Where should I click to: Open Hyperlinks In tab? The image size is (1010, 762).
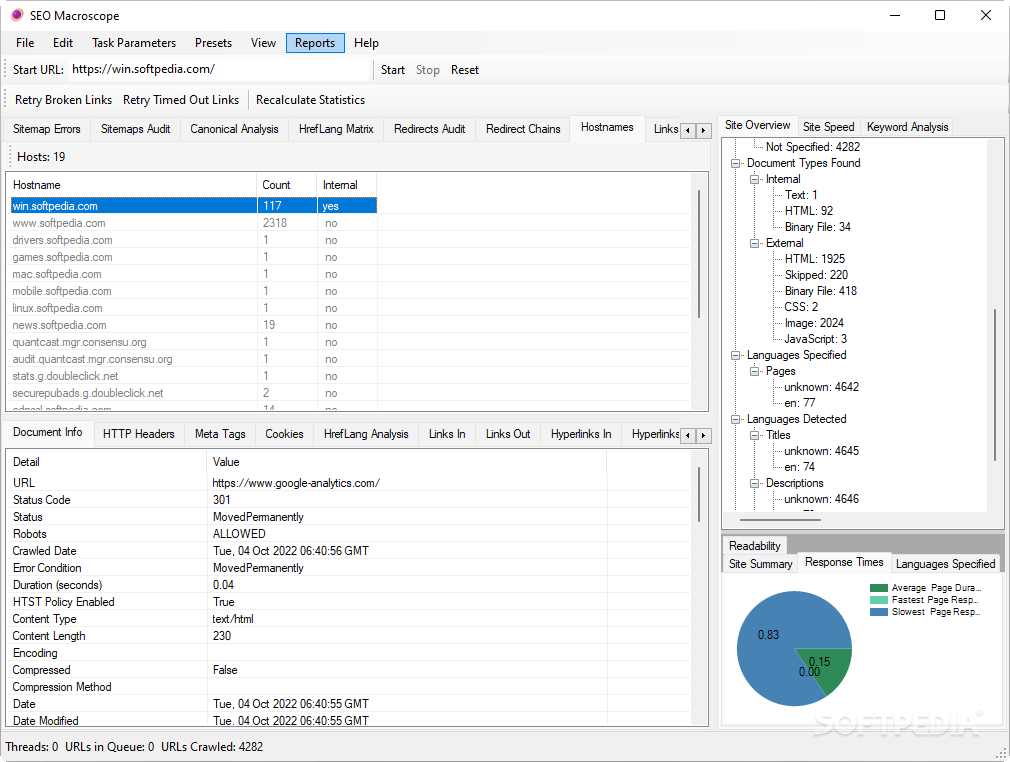click(581, 434)
